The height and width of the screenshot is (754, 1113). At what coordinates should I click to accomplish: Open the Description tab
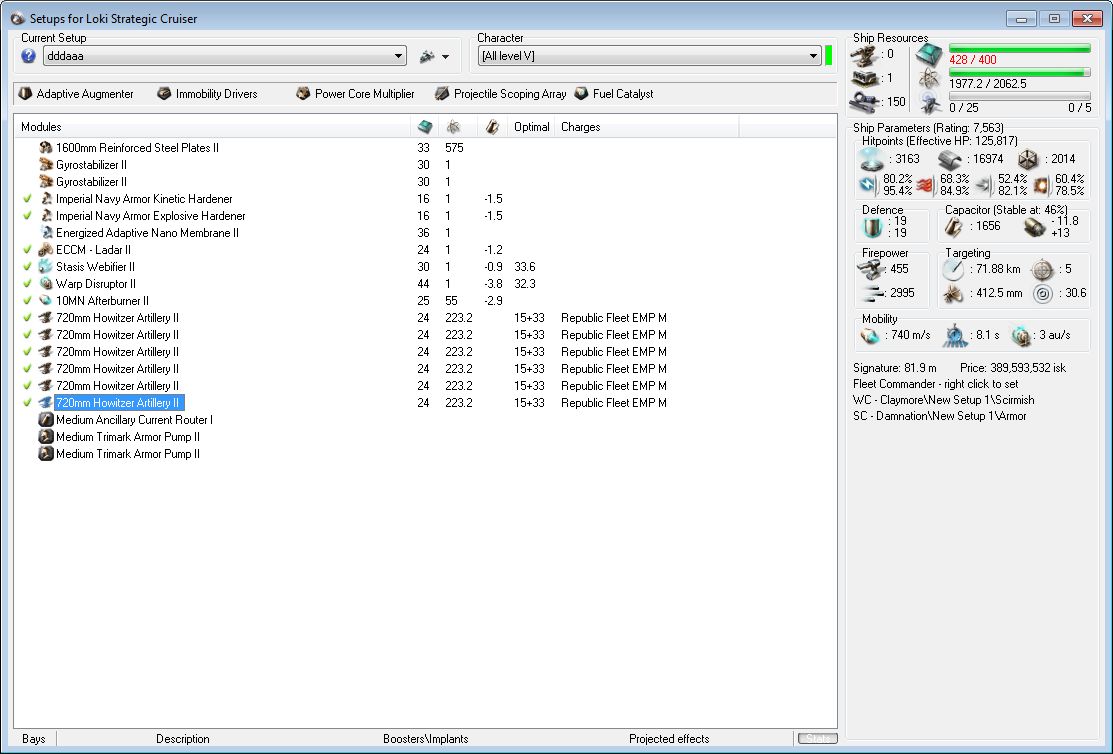(x=182, y=739)
